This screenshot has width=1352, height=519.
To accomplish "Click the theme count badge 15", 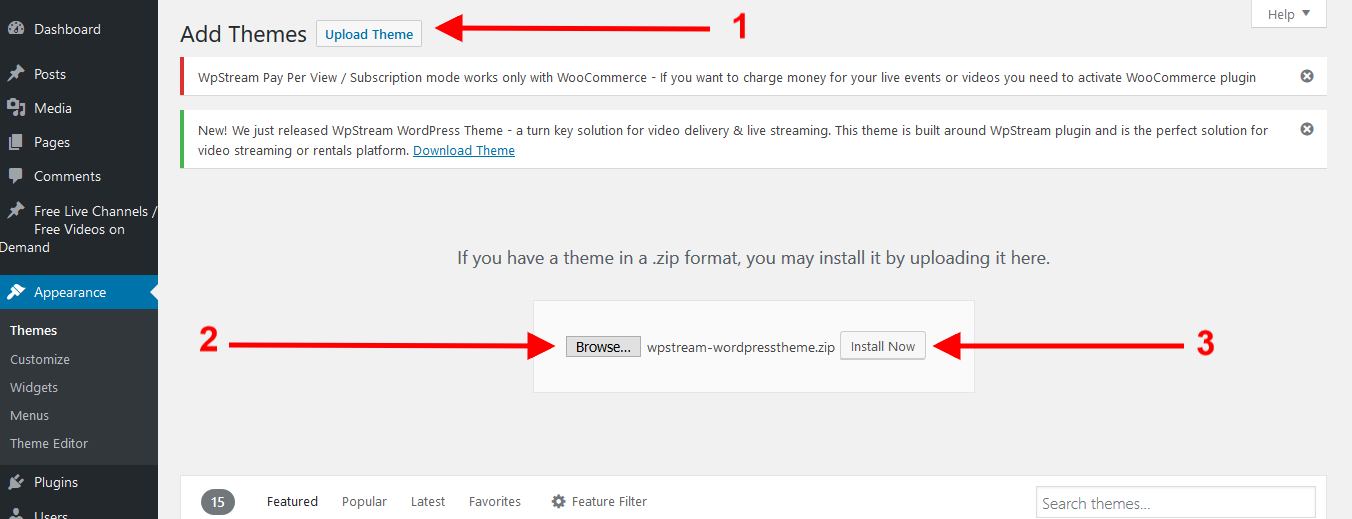I will click(x=218, y=502).
